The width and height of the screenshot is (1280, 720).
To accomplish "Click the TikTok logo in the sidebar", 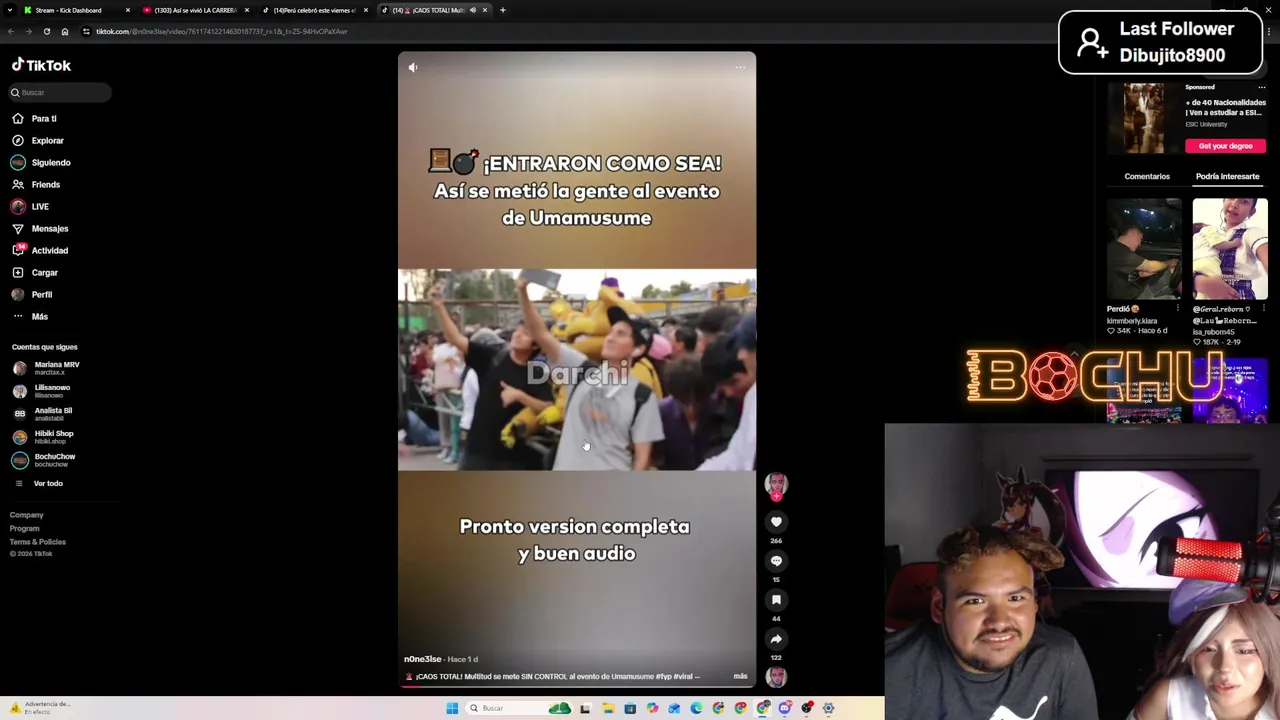I will (41, 65).
